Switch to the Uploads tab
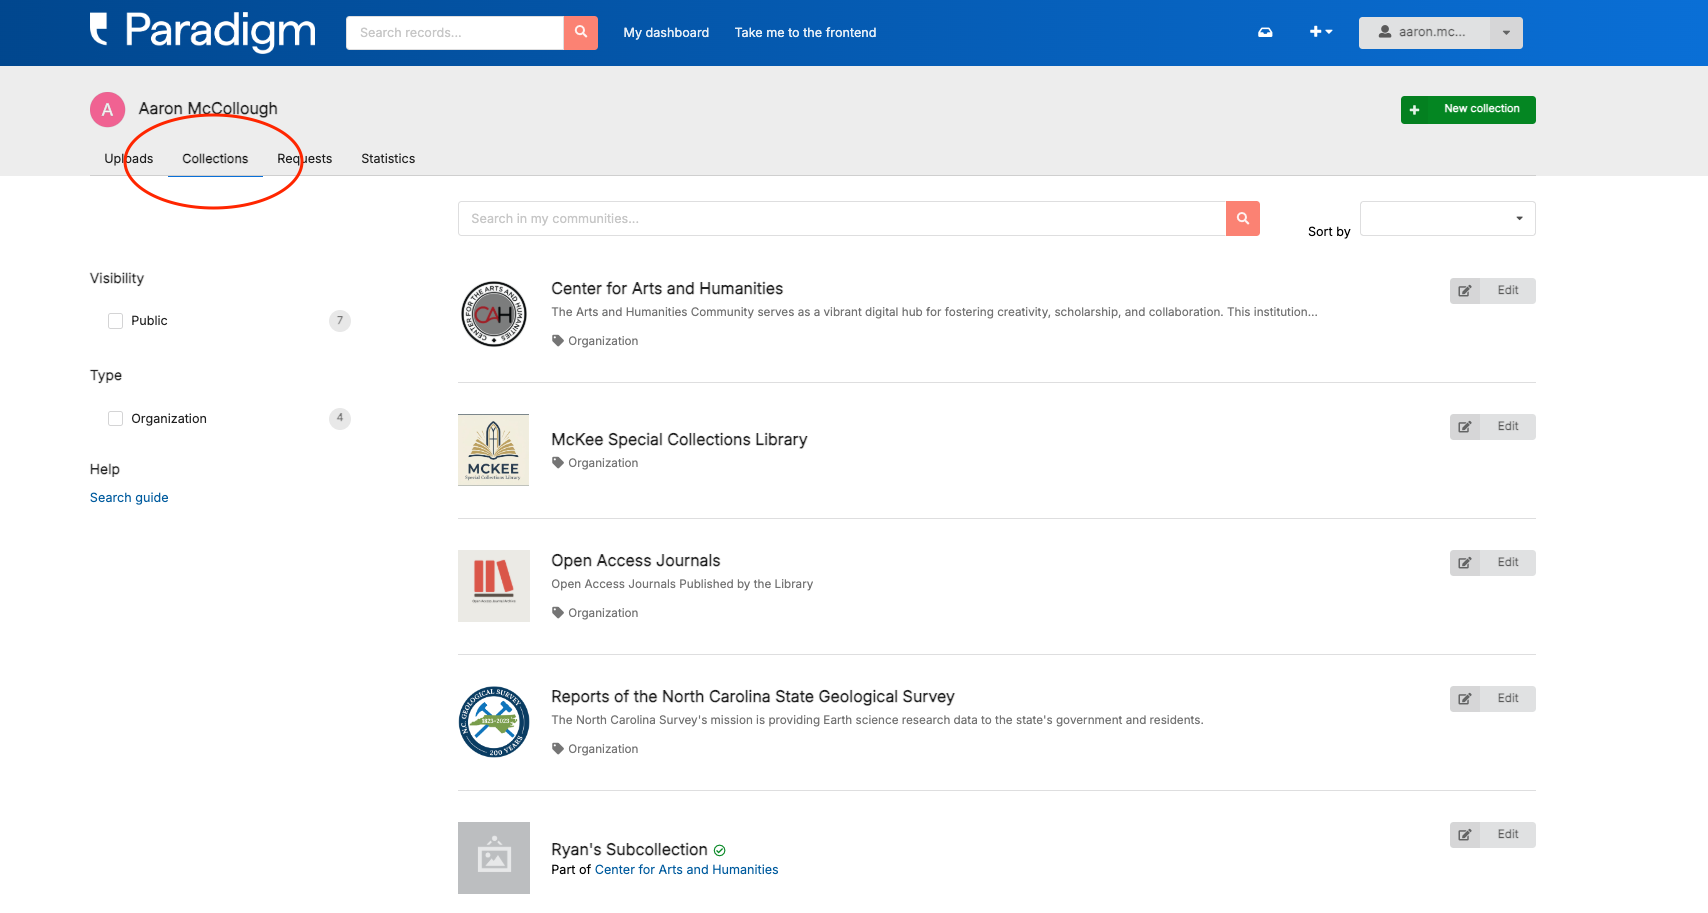Image resolution: width=1708 pixels, height=913 pixels. (x=129, y=159)
